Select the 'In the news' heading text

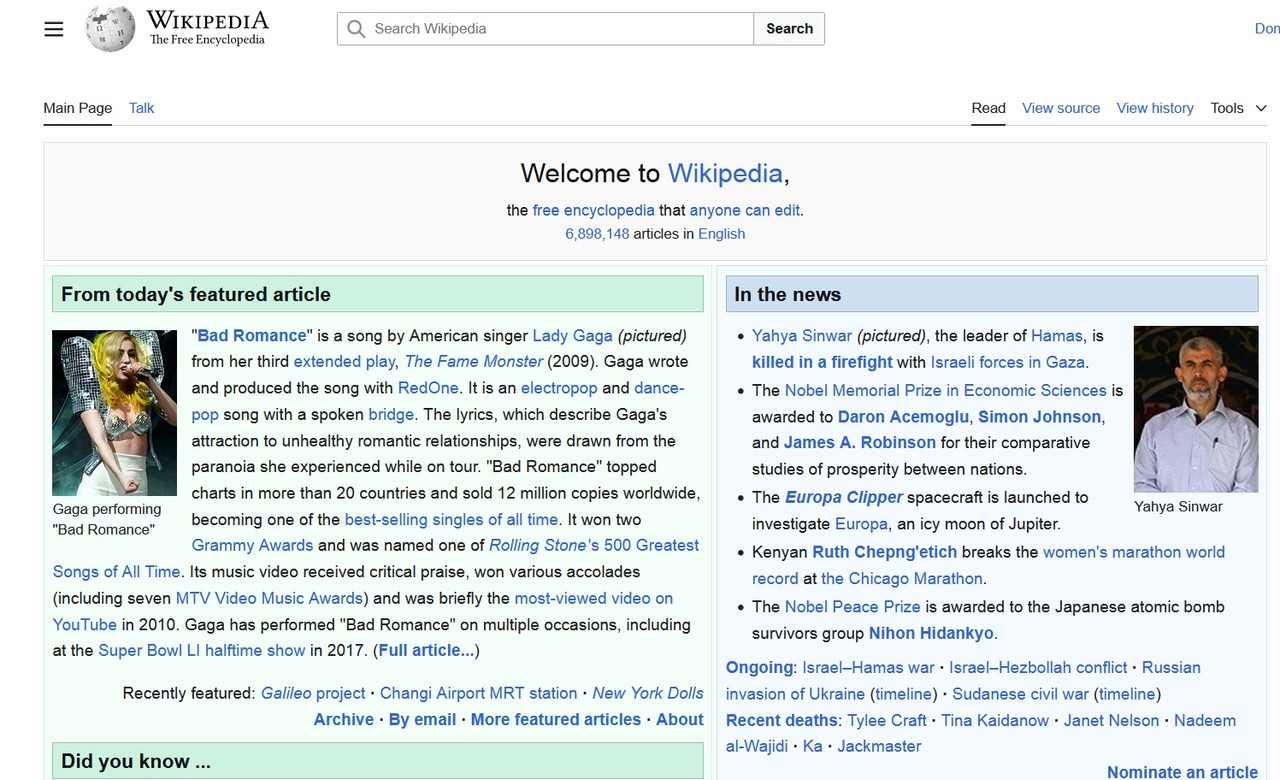pos(788,294)
